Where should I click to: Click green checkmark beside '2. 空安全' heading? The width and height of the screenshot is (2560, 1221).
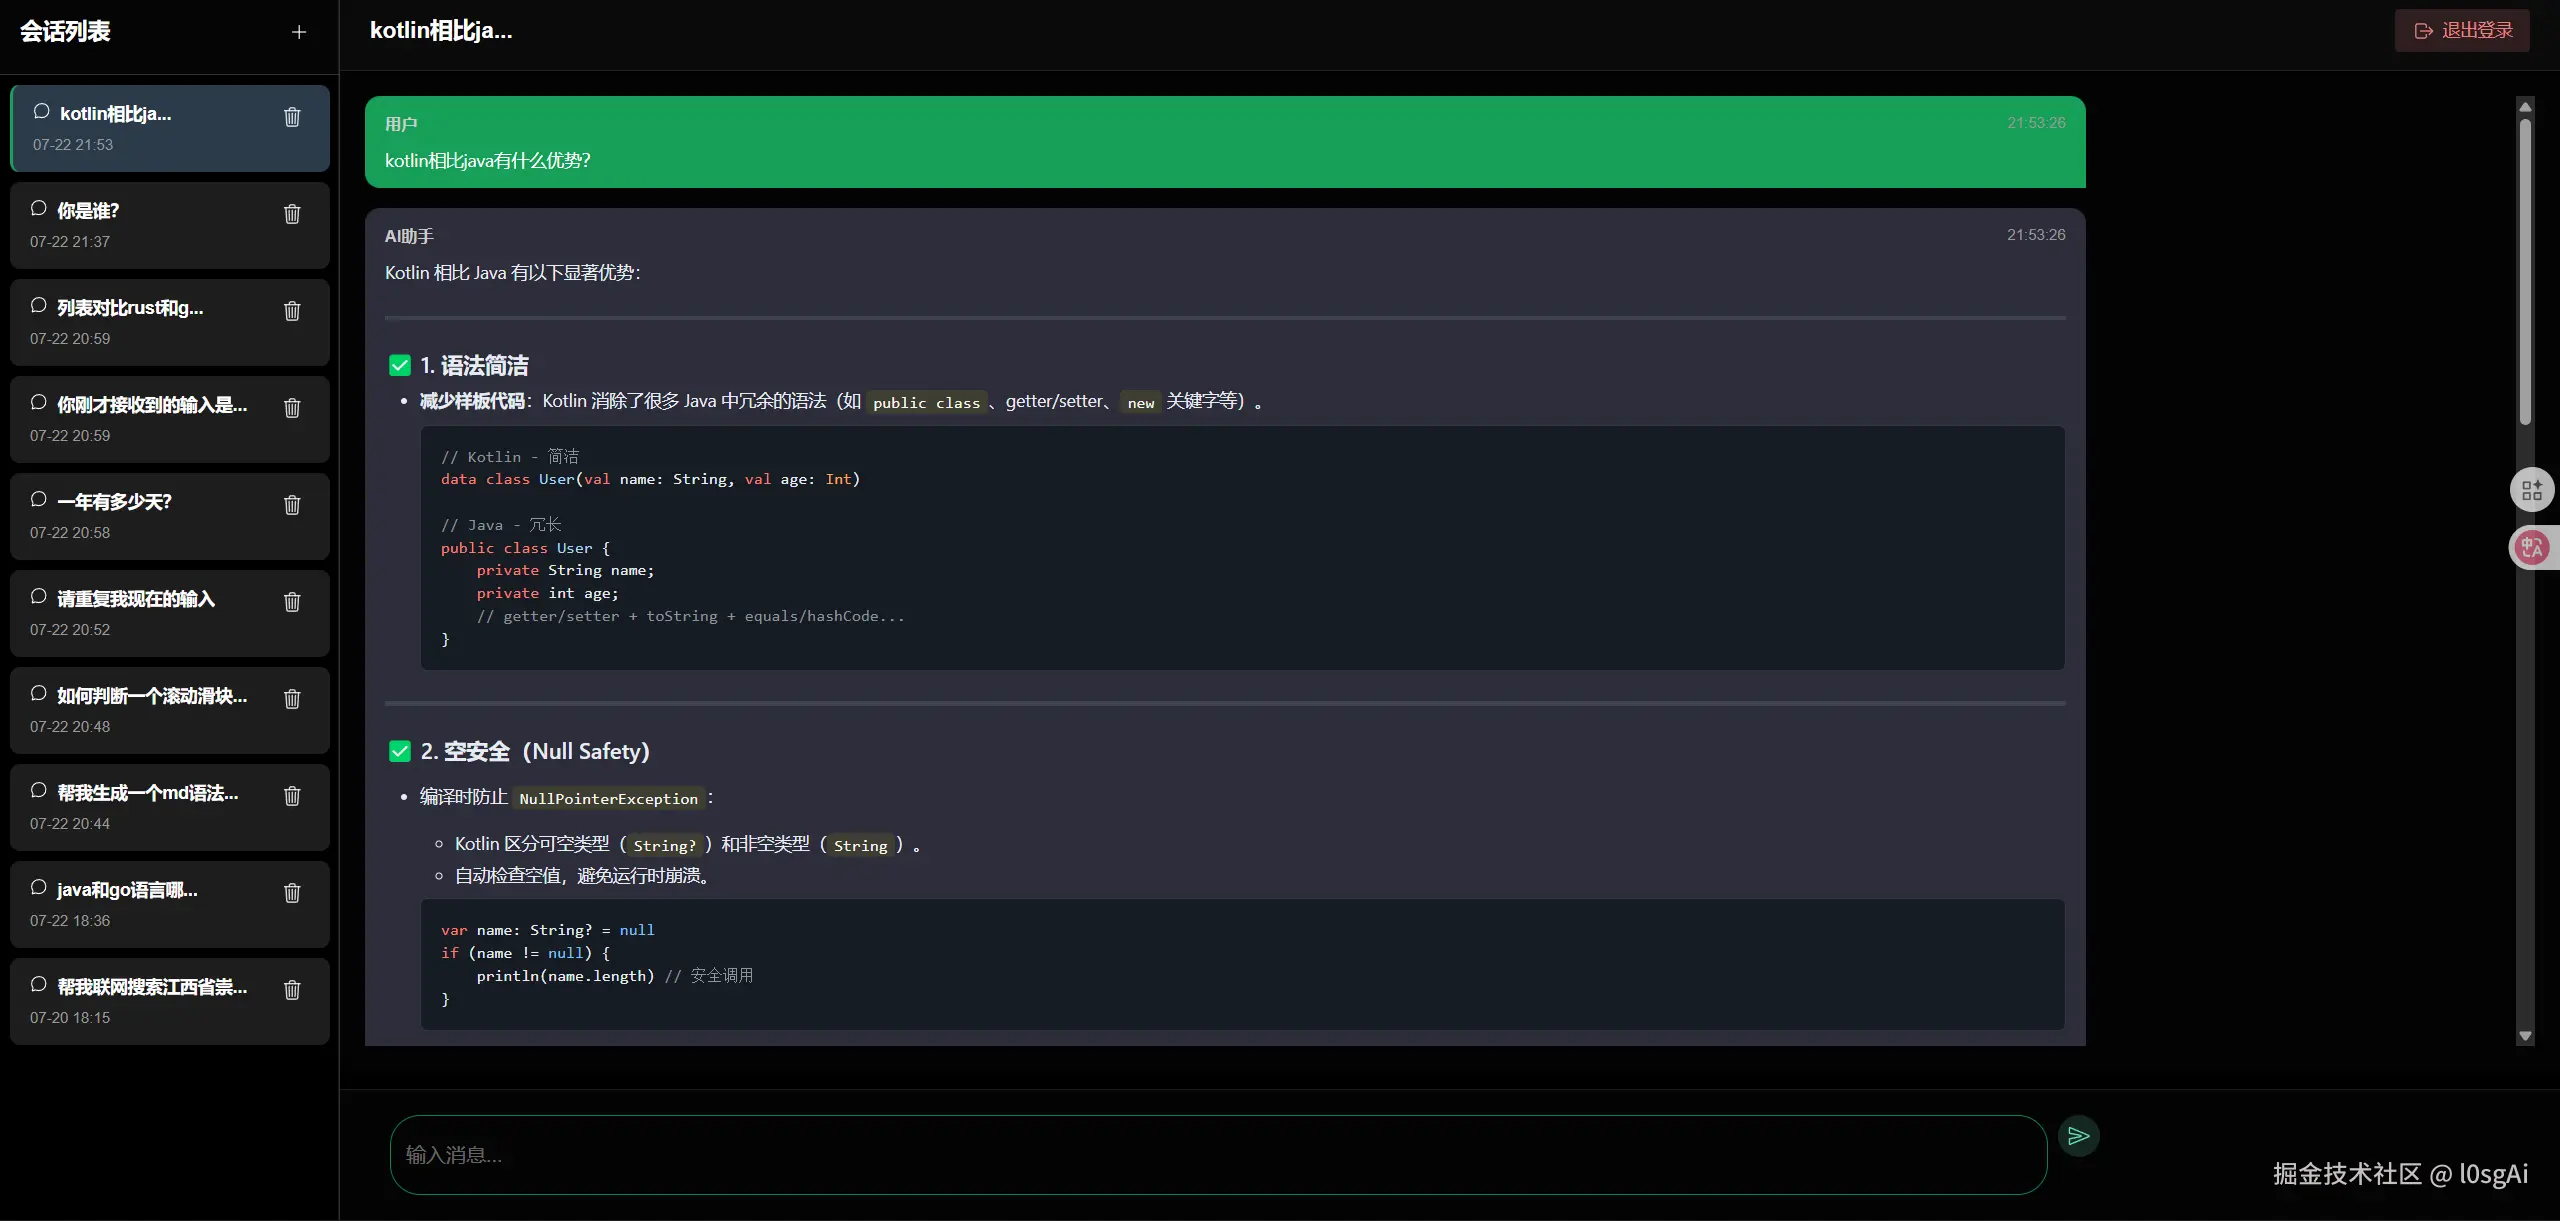click(400, 751)
